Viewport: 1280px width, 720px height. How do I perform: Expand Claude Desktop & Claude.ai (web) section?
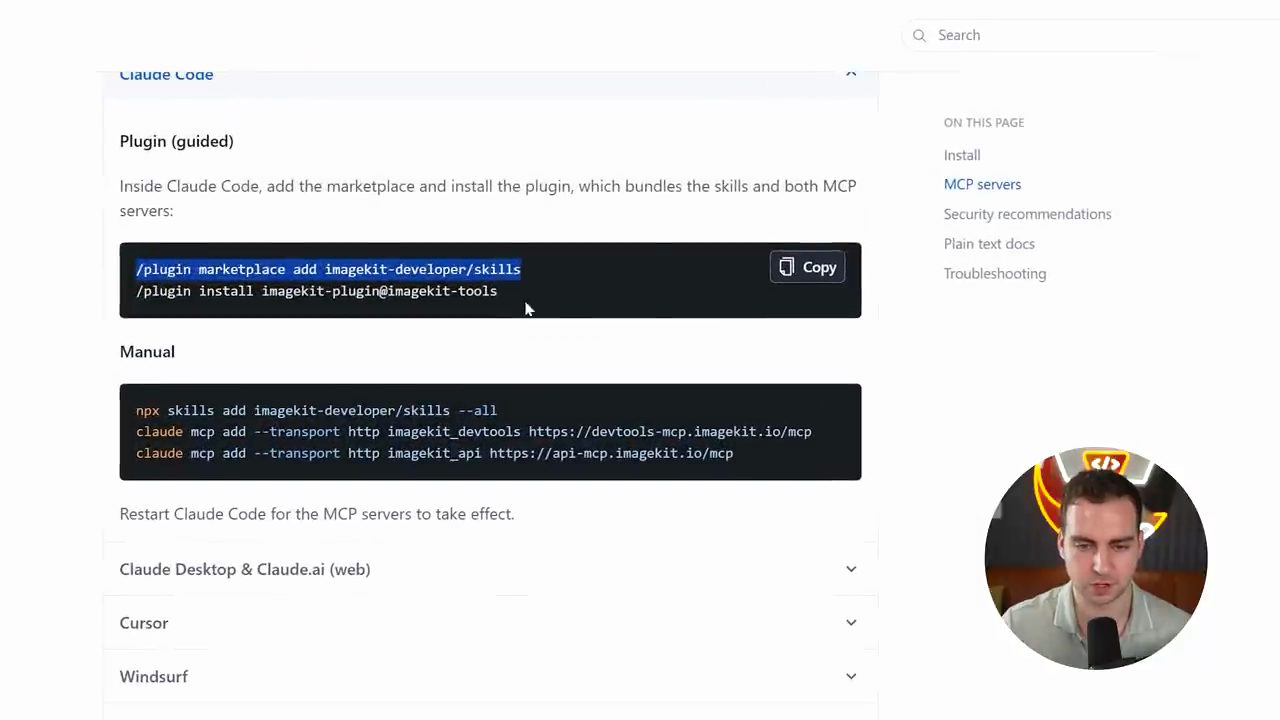(489, 569)
